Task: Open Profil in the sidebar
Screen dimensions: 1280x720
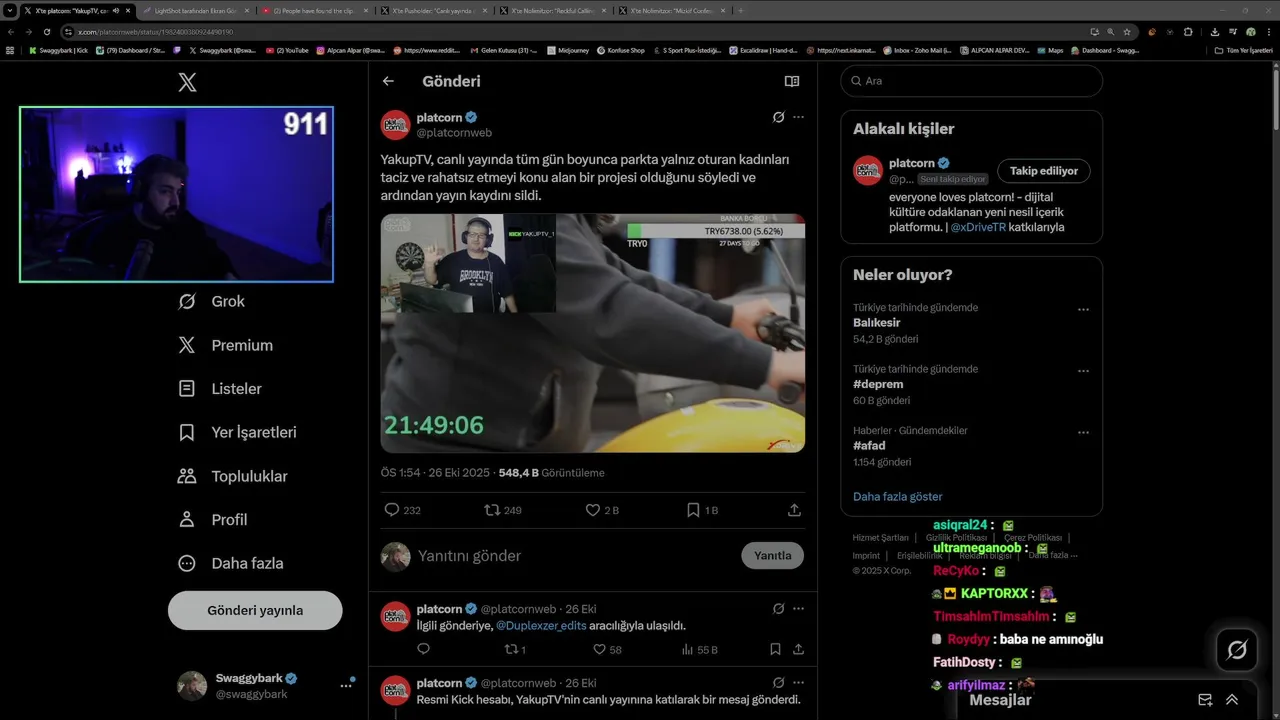Action: (x=212, y=519)
